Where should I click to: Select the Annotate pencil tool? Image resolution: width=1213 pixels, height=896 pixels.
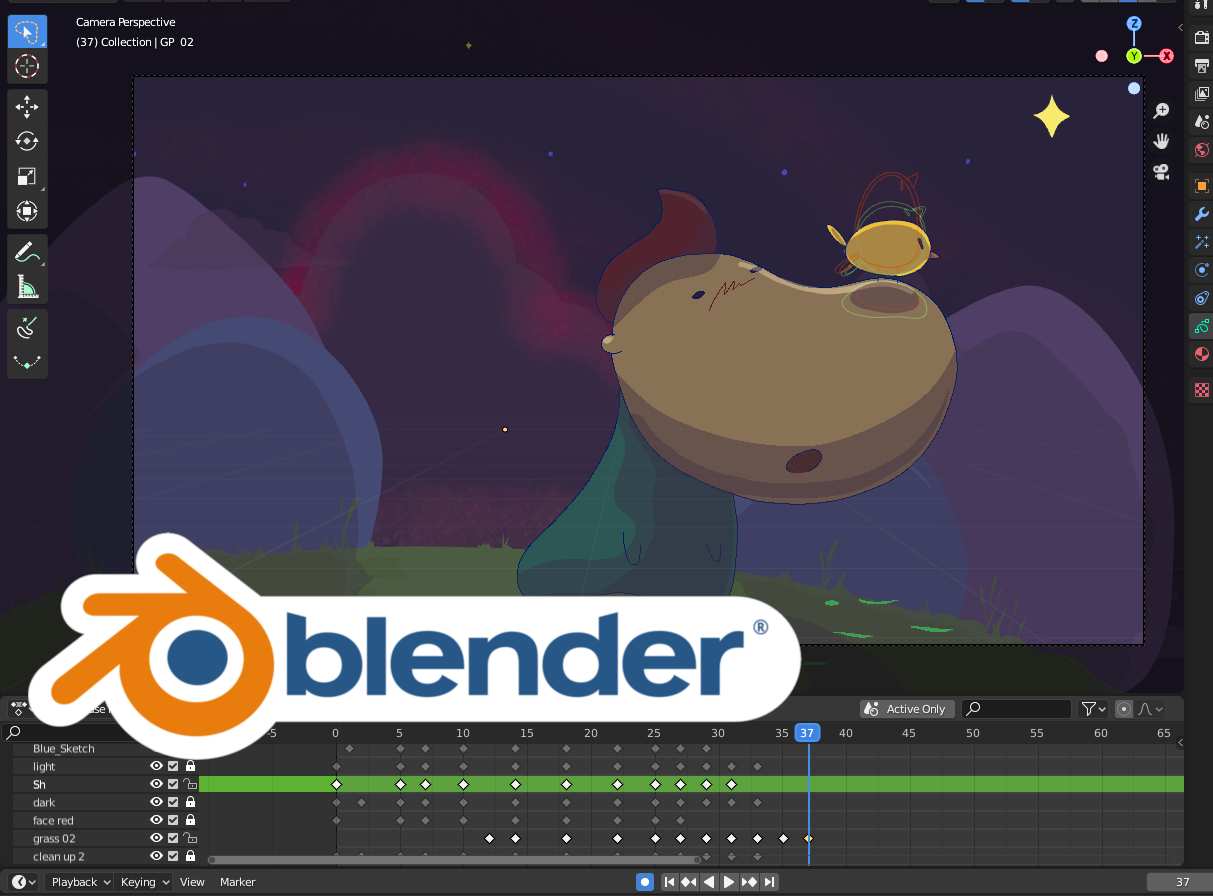pos(27,252)
